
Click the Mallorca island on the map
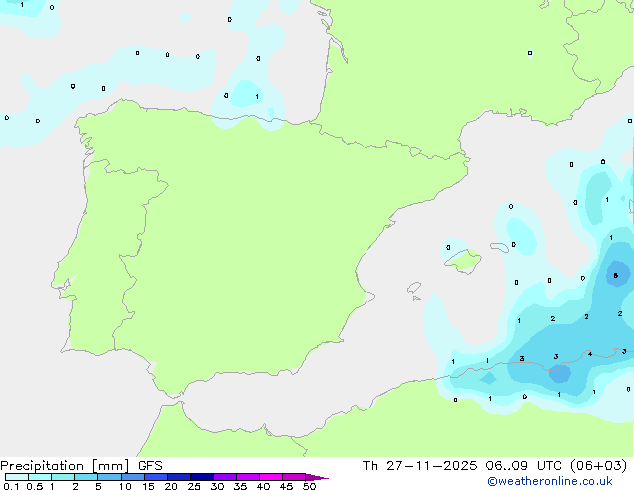463,261
